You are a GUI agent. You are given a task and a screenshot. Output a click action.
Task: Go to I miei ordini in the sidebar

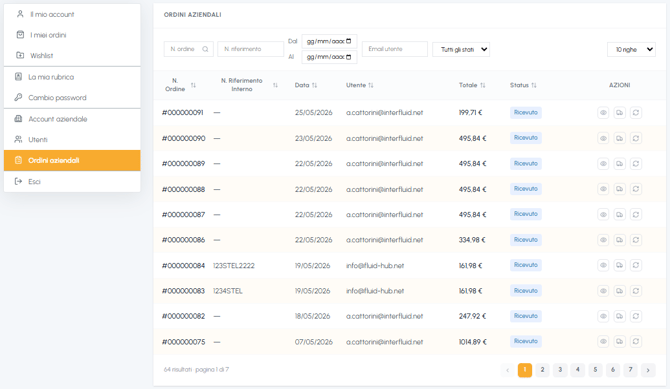(x=72, y=35)
